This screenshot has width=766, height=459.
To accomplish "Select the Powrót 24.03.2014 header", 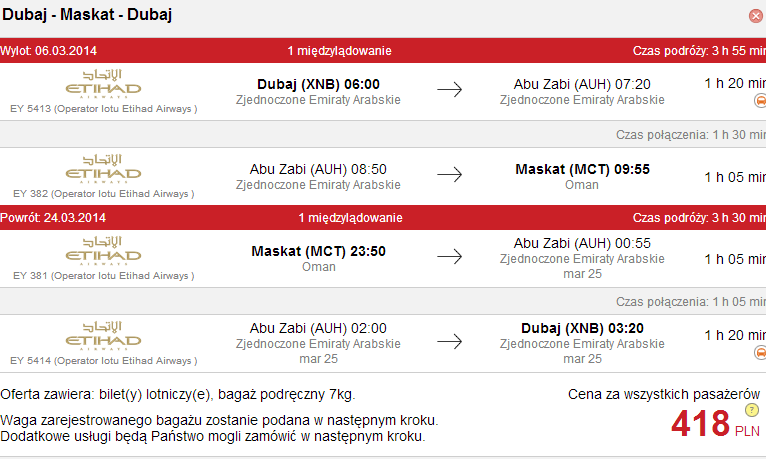I will pos(53,218).
